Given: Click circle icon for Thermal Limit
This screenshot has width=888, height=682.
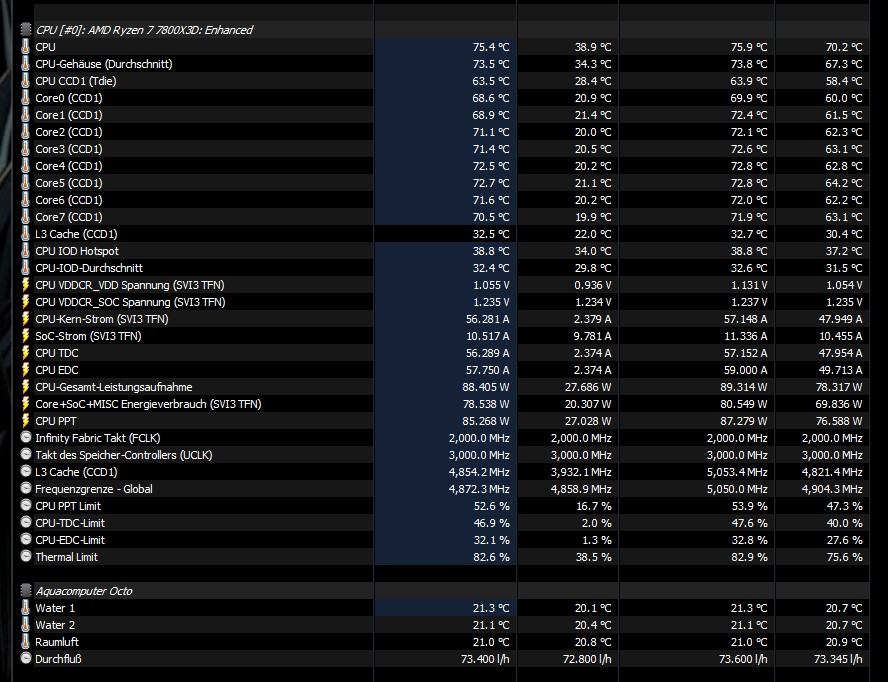Looking at the screenshot, I should [25, 556].
